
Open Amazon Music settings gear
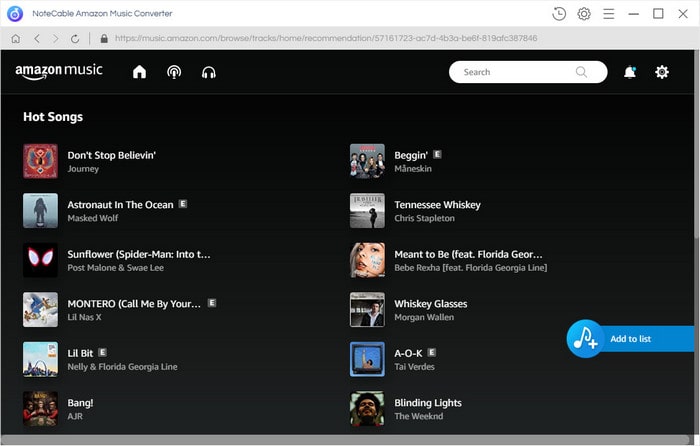pyautogui.click(x=662, y=72)
